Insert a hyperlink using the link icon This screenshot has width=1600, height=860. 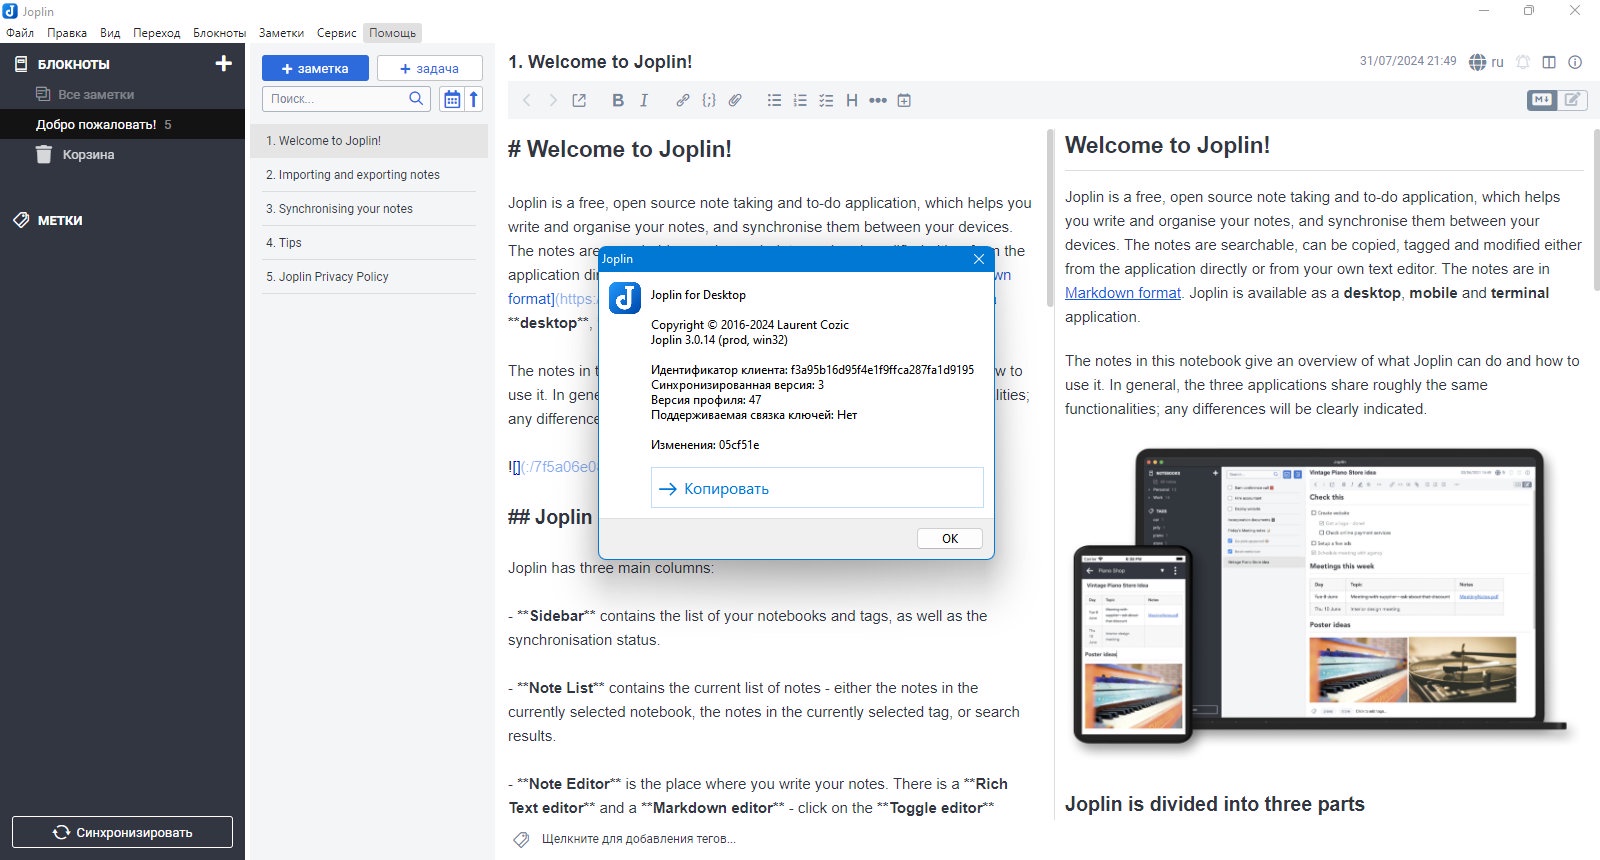[x=682, y=100]
